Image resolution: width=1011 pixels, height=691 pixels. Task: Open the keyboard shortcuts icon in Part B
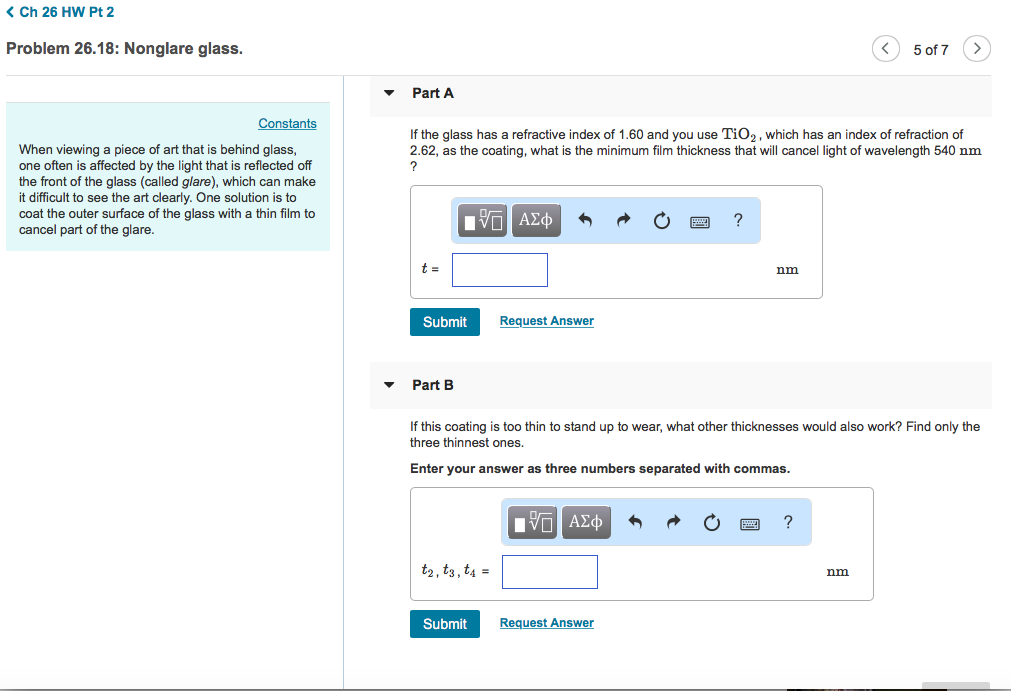click(x=749, y=521)
